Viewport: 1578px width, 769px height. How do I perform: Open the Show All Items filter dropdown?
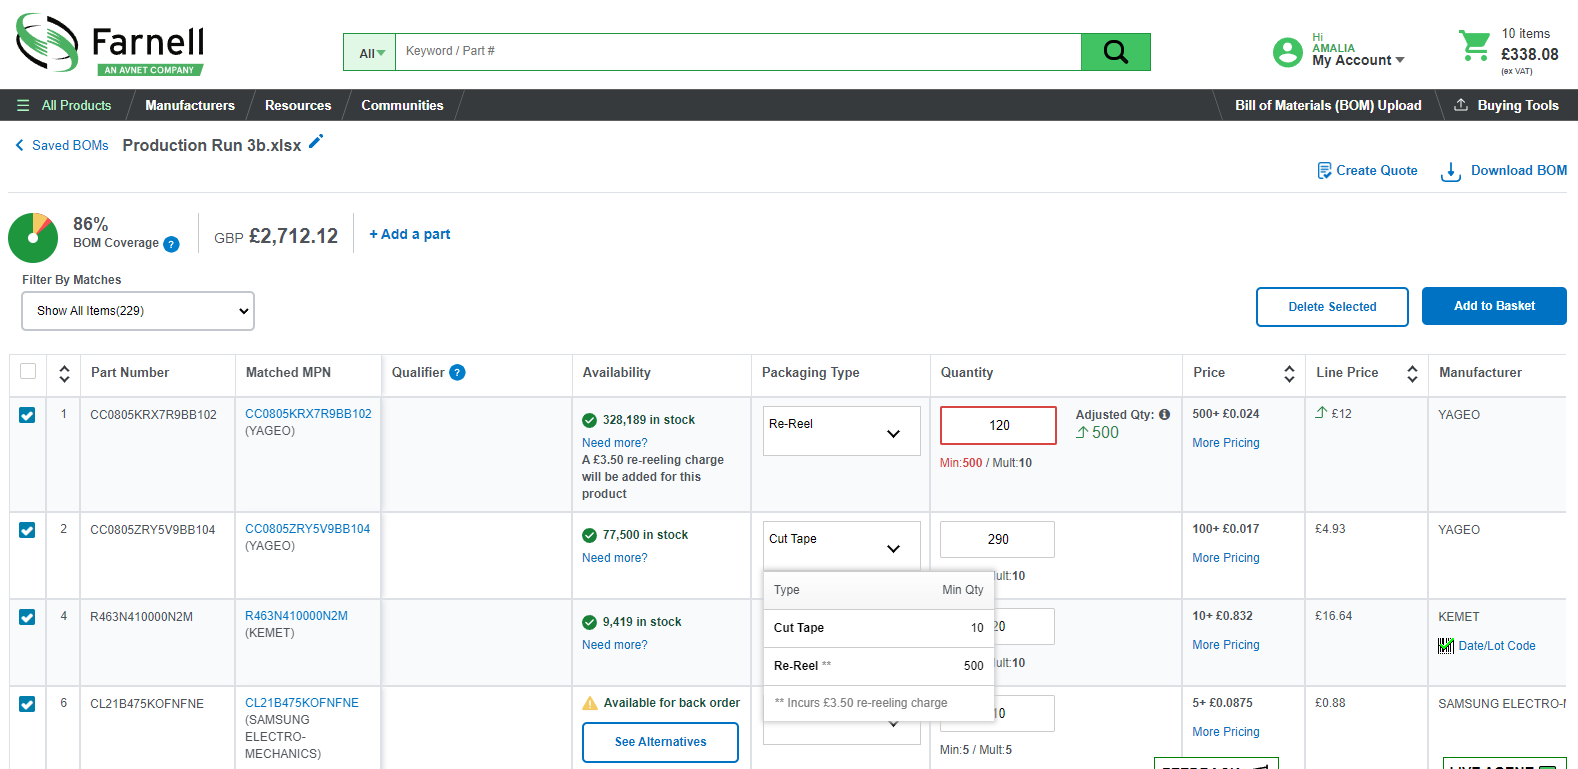click(x=138, y=311)
